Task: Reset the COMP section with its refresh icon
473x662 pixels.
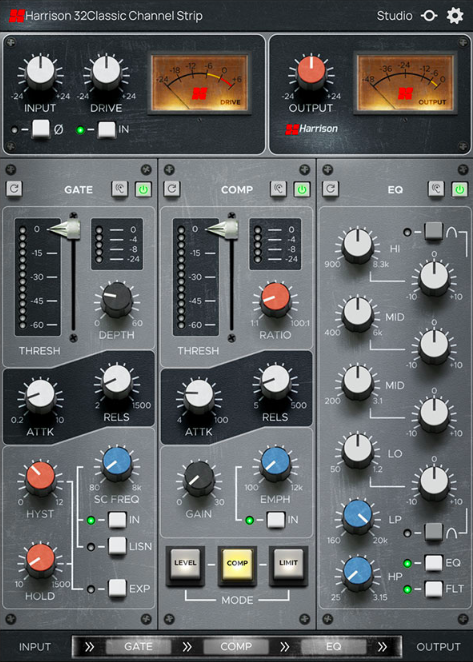Action: point(172,189)
